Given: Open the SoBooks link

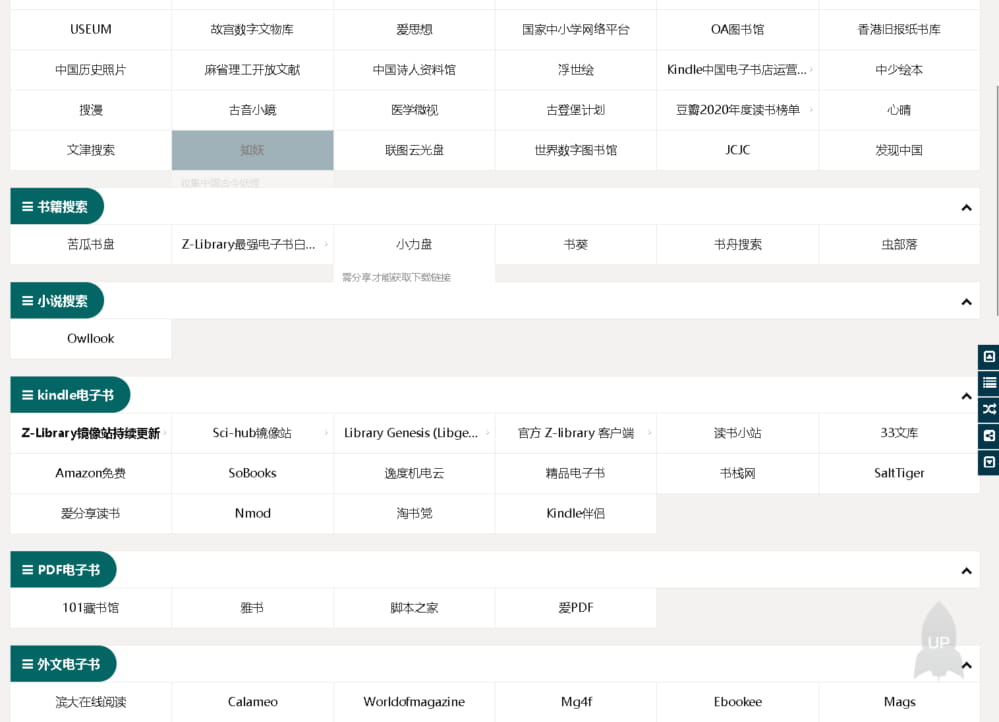Looking at the screenshot, I should coord(252,473).
